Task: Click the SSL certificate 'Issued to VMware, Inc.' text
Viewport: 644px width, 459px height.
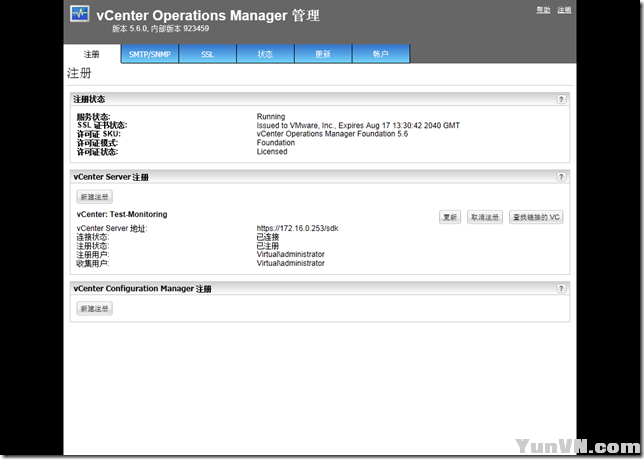Action: 358,125
